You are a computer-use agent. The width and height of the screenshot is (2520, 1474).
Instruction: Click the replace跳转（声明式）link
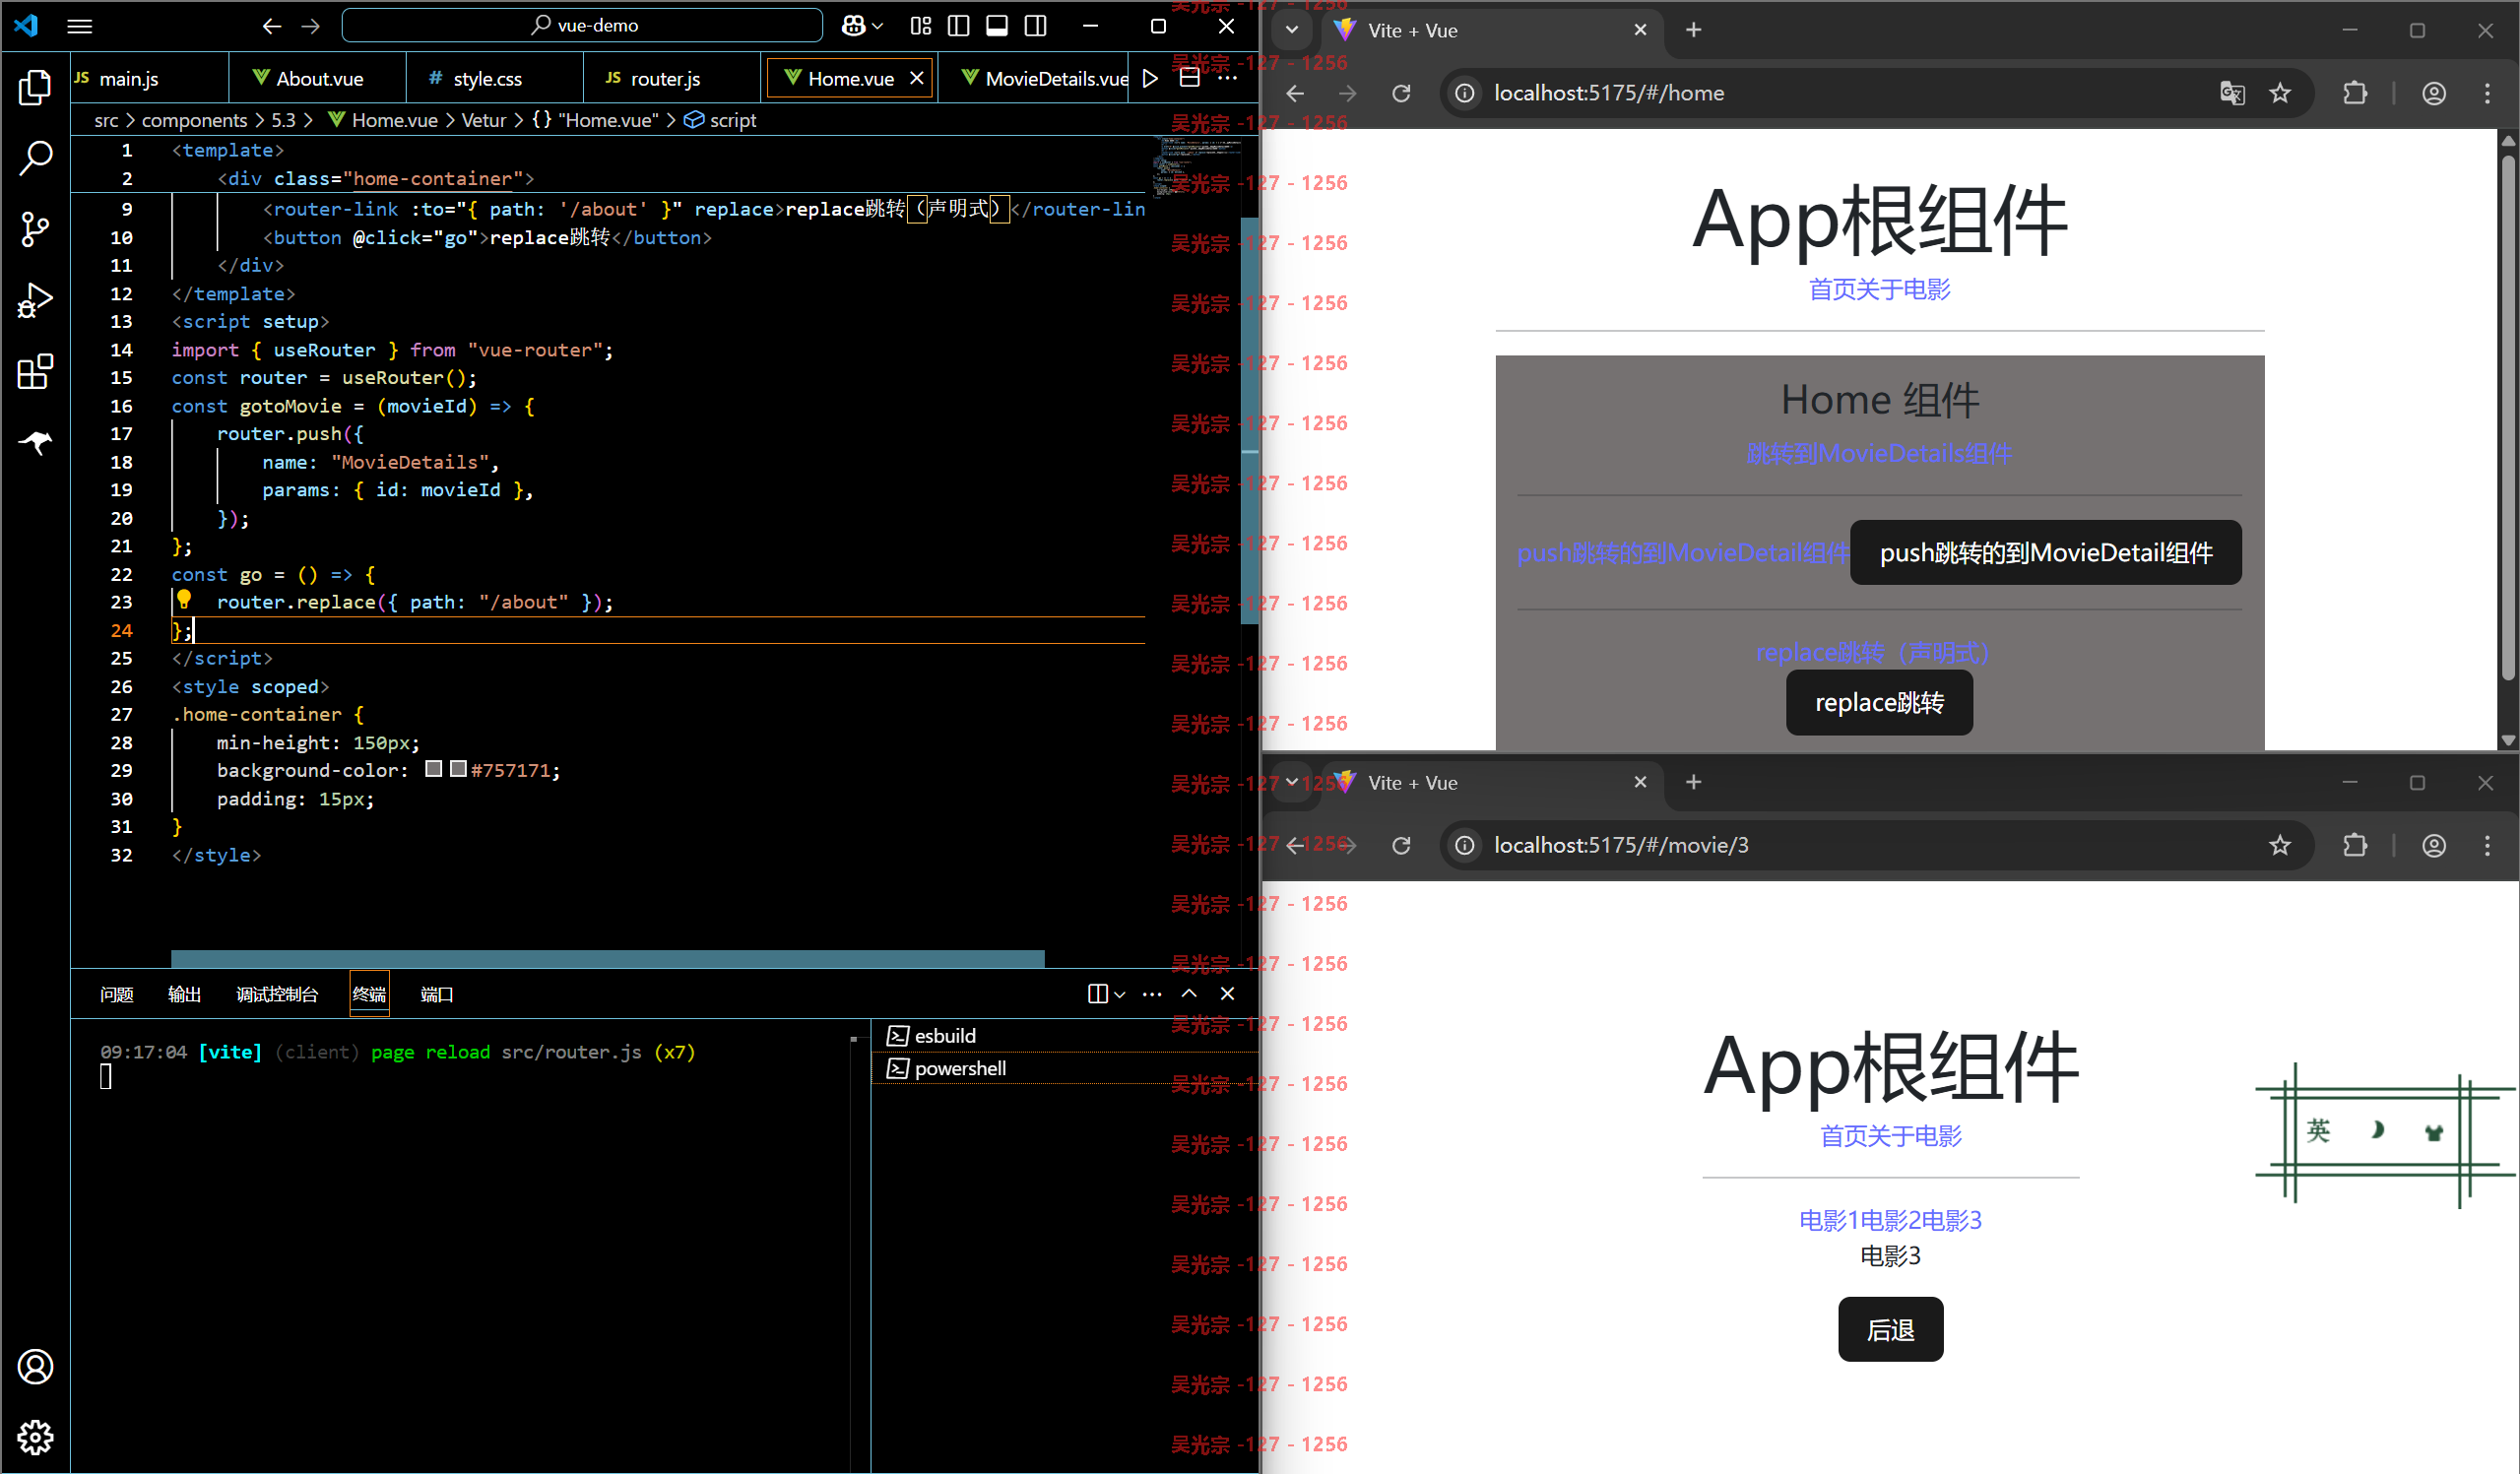[1872, 653]
